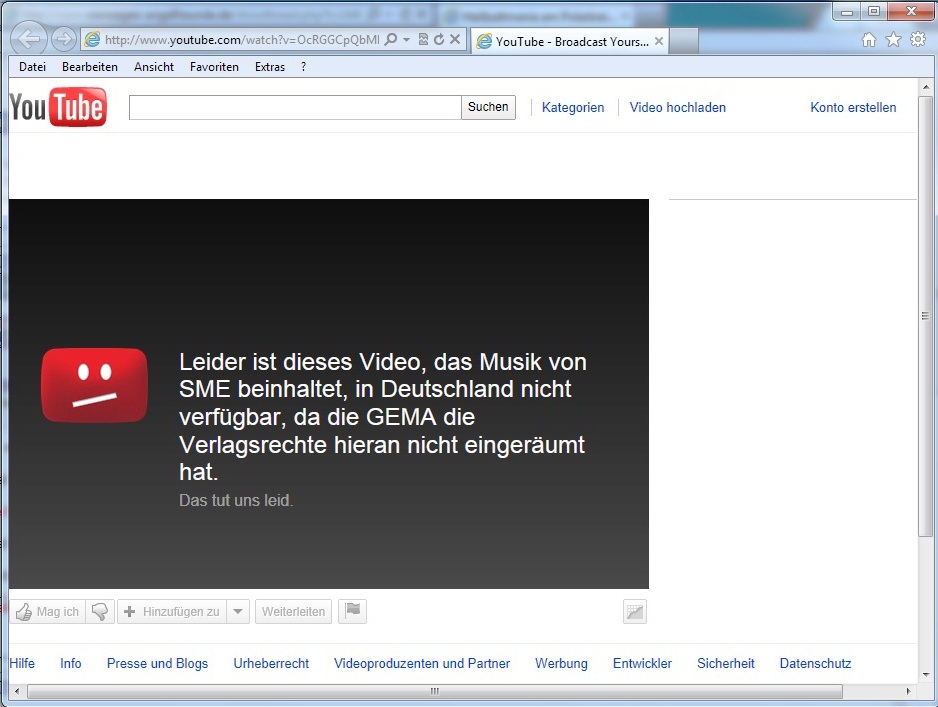Open the Bearbeiten menu
Screen dimensions: 938x707
coord(90,67)
